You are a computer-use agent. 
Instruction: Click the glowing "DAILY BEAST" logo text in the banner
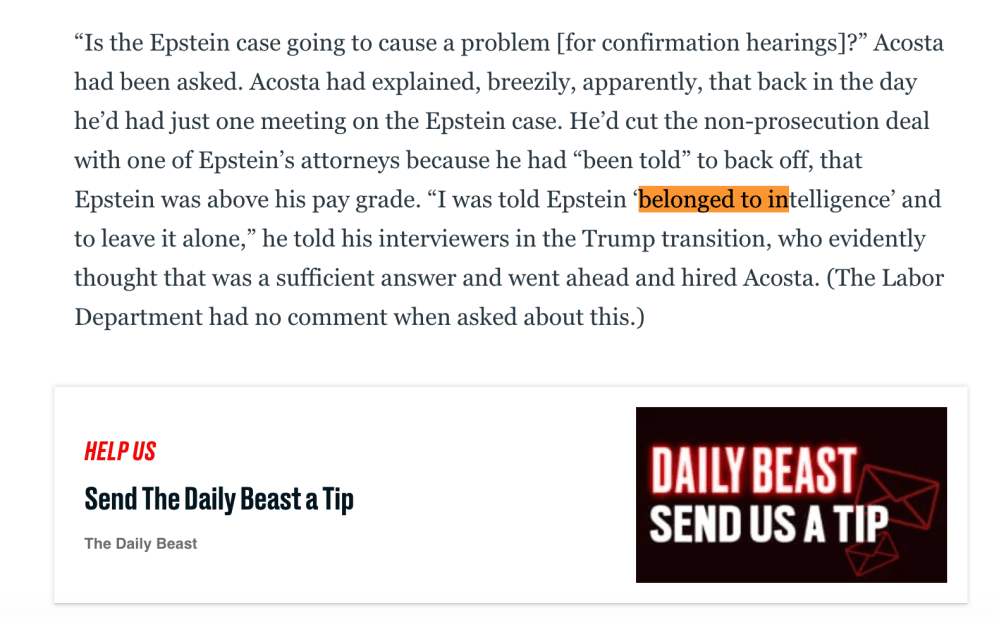click(x=753, y=469)
